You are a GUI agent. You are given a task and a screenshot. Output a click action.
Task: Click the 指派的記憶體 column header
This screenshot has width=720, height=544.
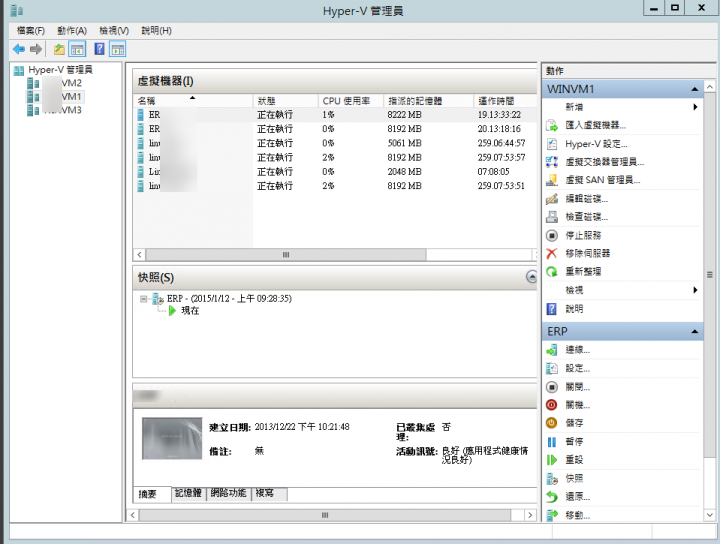(x=428, y=101)
